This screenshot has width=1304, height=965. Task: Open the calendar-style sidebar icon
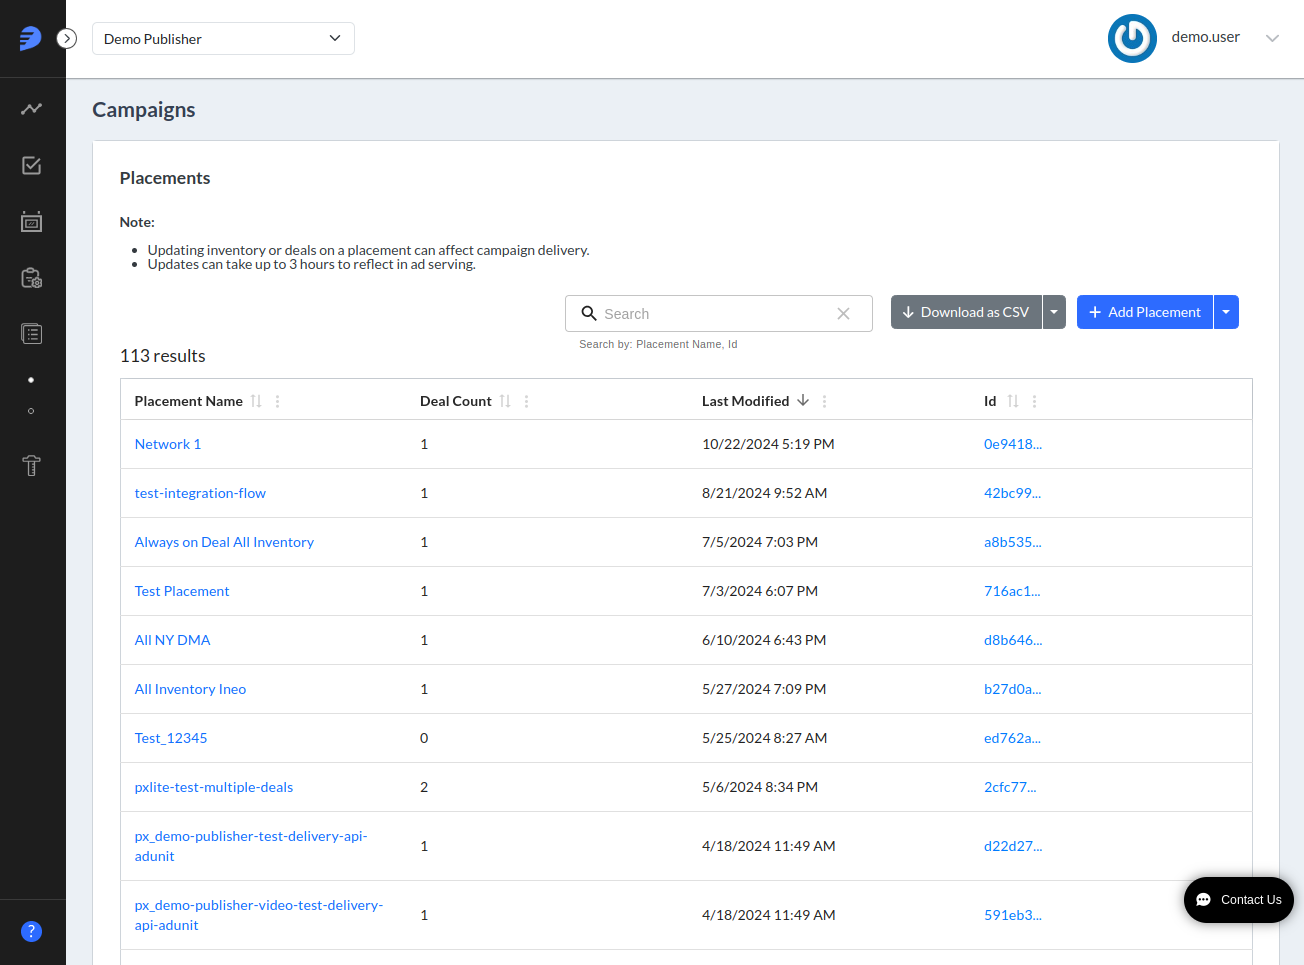[31, 221]
